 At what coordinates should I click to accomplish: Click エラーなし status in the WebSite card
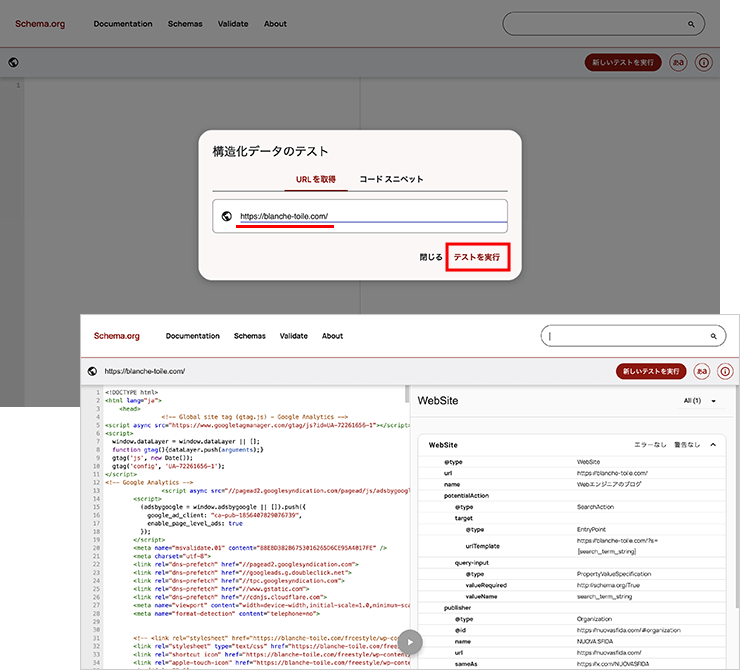[650, 444]
